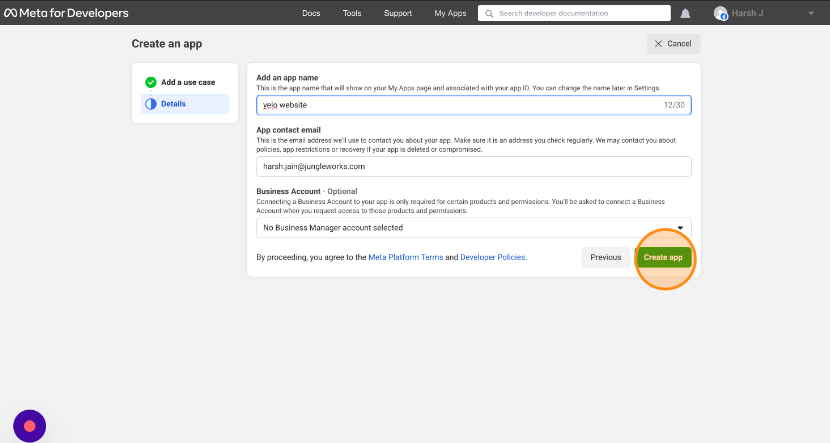The image size is (830, 443).
Task: Go to My Apps
Action: click(450, 13)
